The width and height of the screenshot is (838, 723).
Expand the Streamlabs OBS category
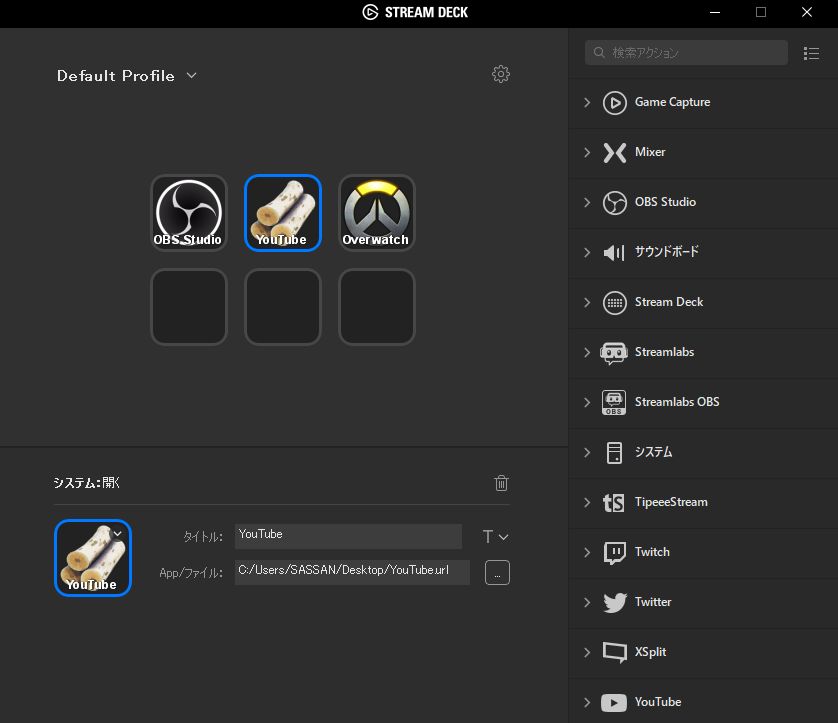click(x=587, y=402)
